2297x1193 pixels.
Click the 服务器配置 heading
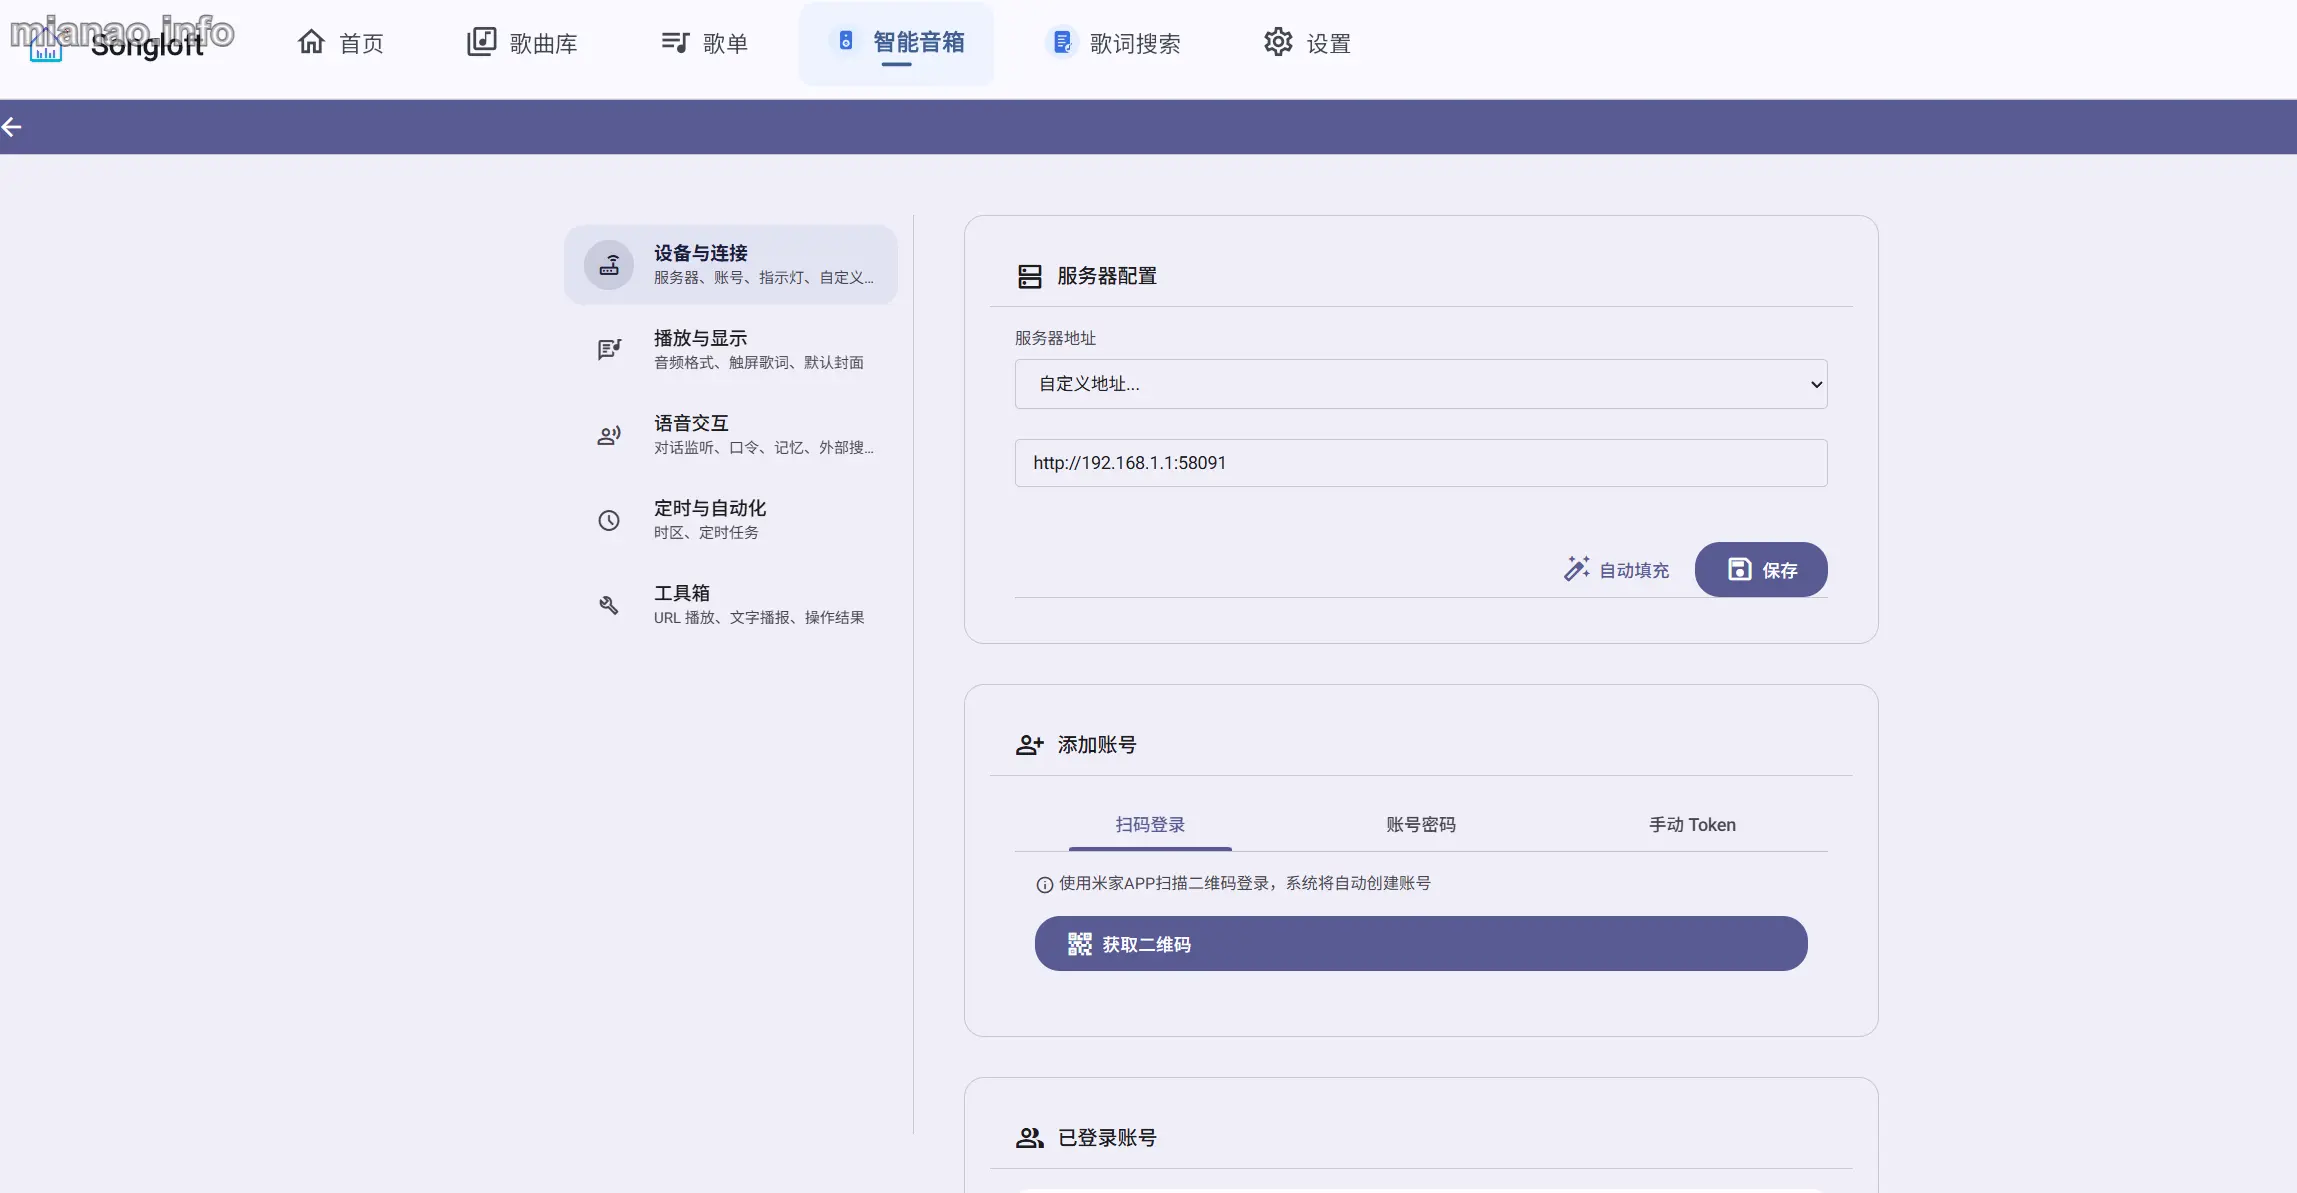click(x=1107, y=276)
